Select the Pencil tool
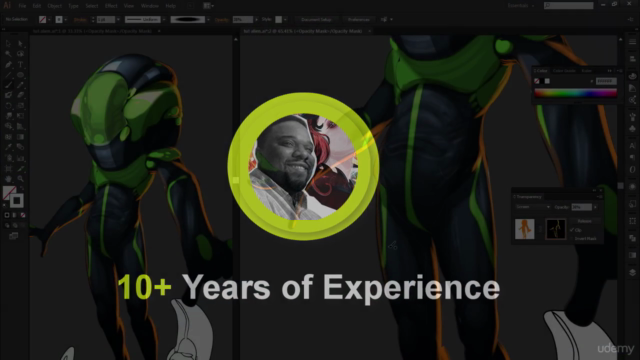This screenshot has width=640, height=360. [x=20, y=85]
